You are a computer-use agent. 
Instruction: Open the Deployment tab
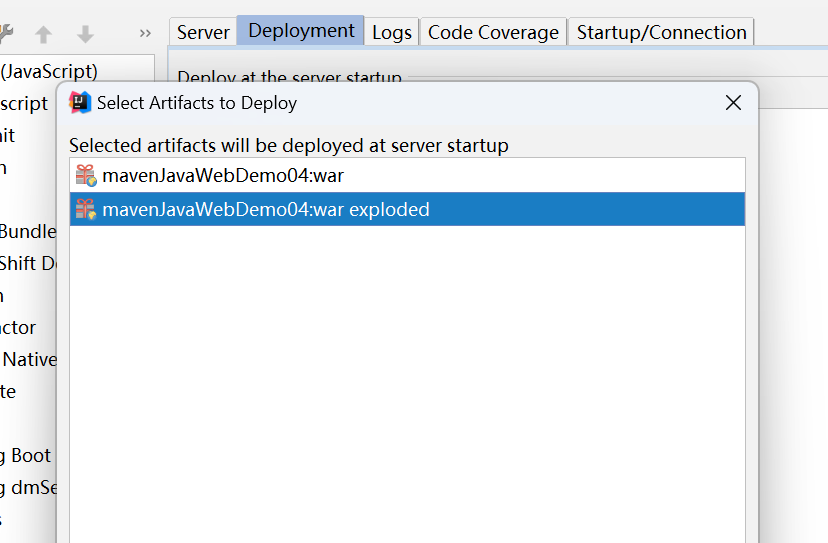pos(301,31)
